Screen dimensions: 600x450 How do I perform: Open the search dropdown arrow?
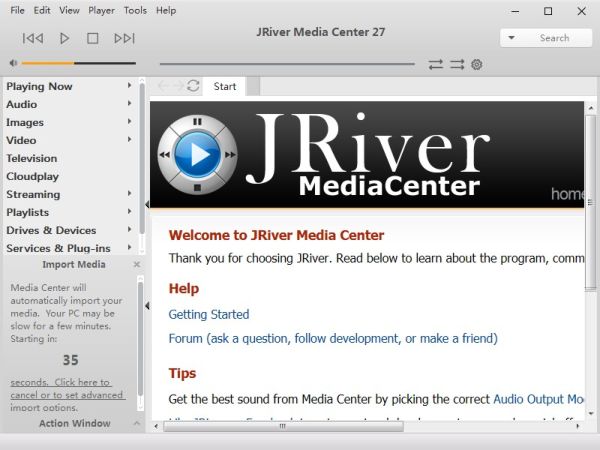(x=512, y=38)
